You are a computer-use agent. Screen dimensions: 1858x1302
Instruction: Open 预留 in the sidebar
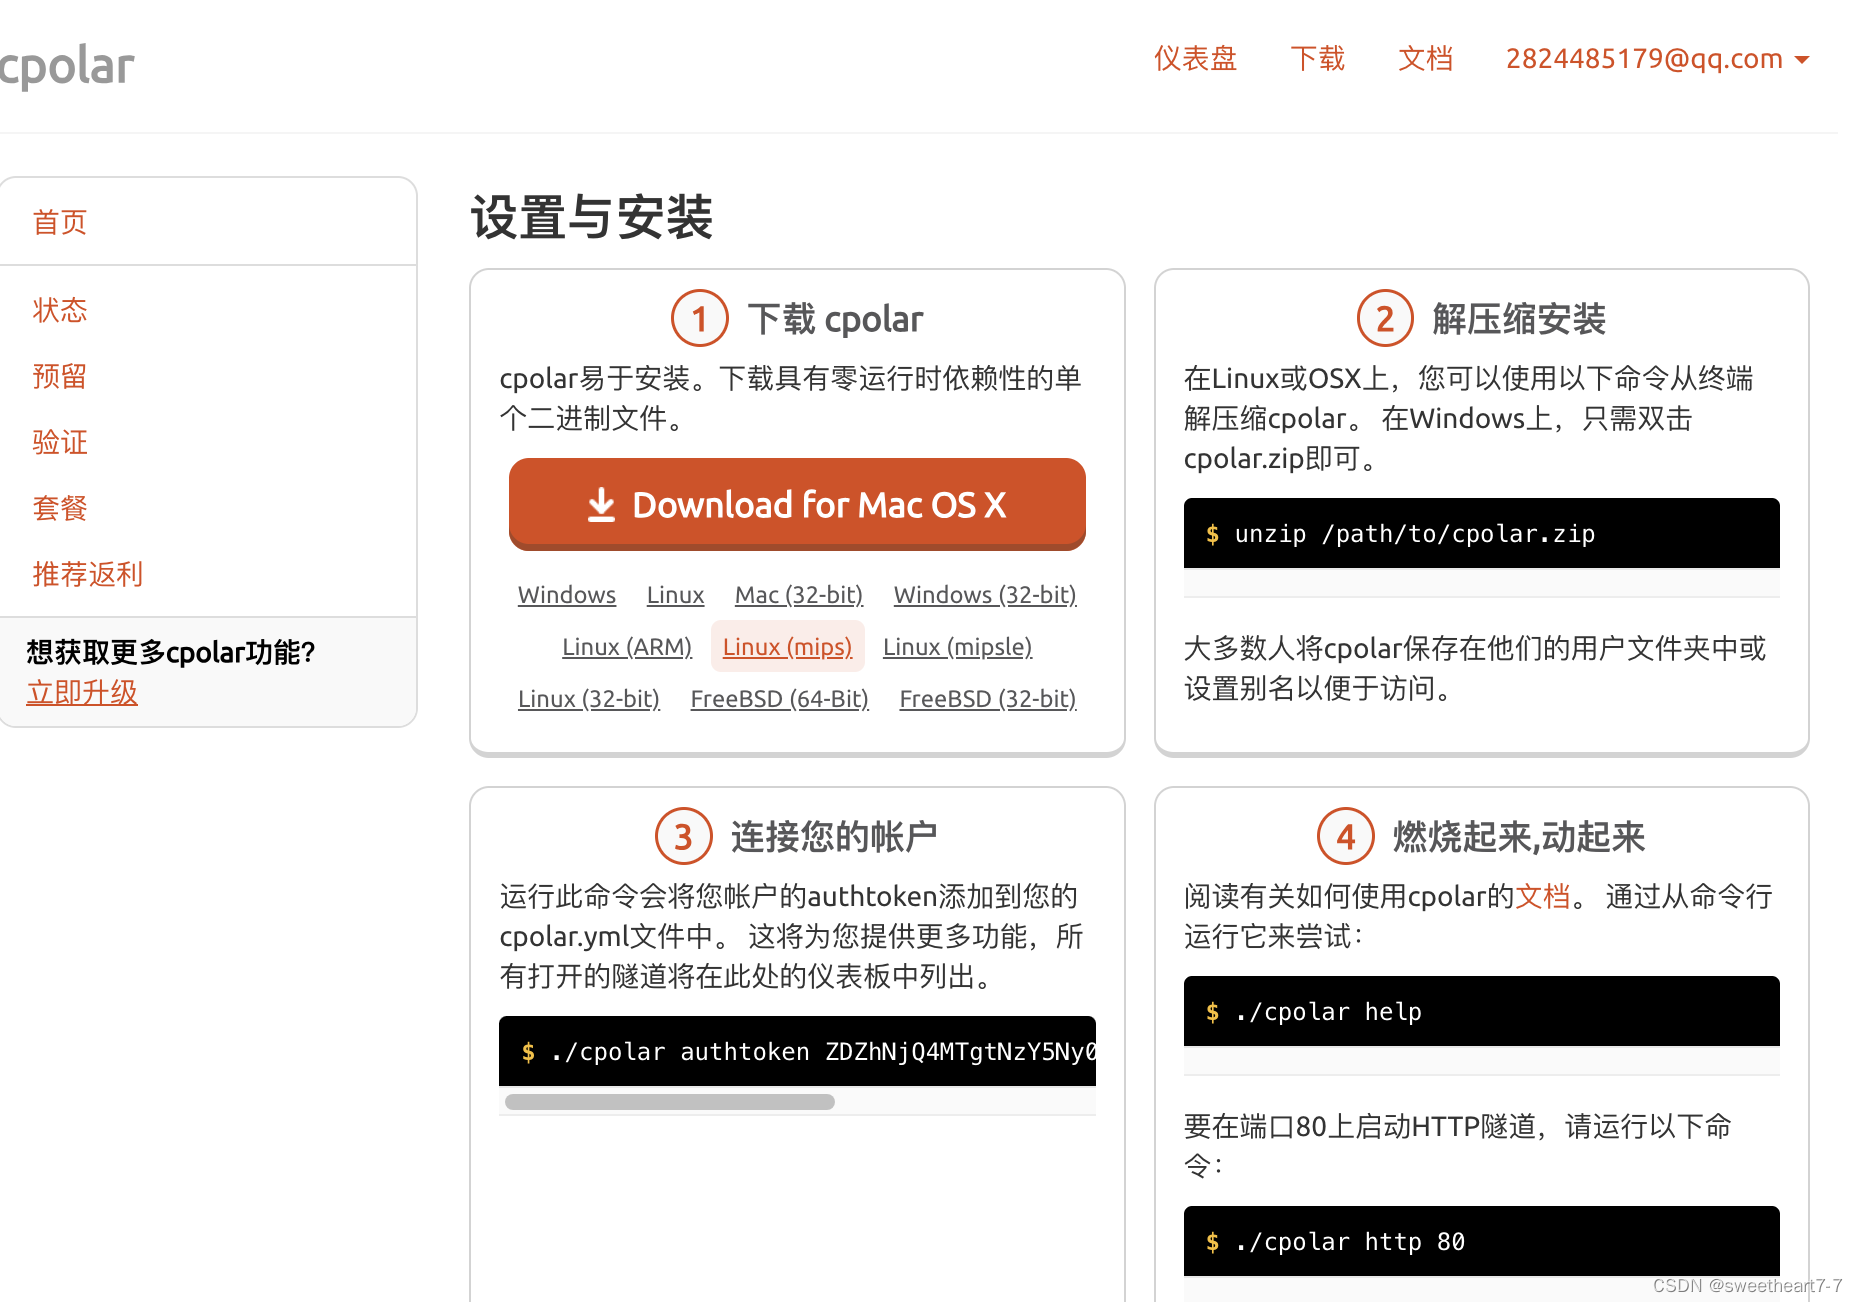click(60, 376)
